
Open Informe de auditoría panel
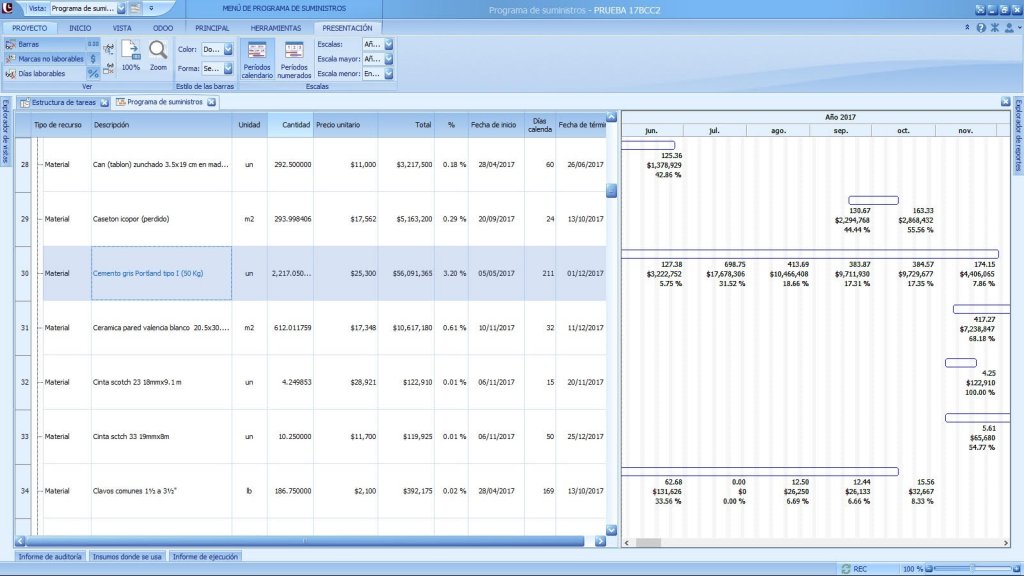[50, 556]
